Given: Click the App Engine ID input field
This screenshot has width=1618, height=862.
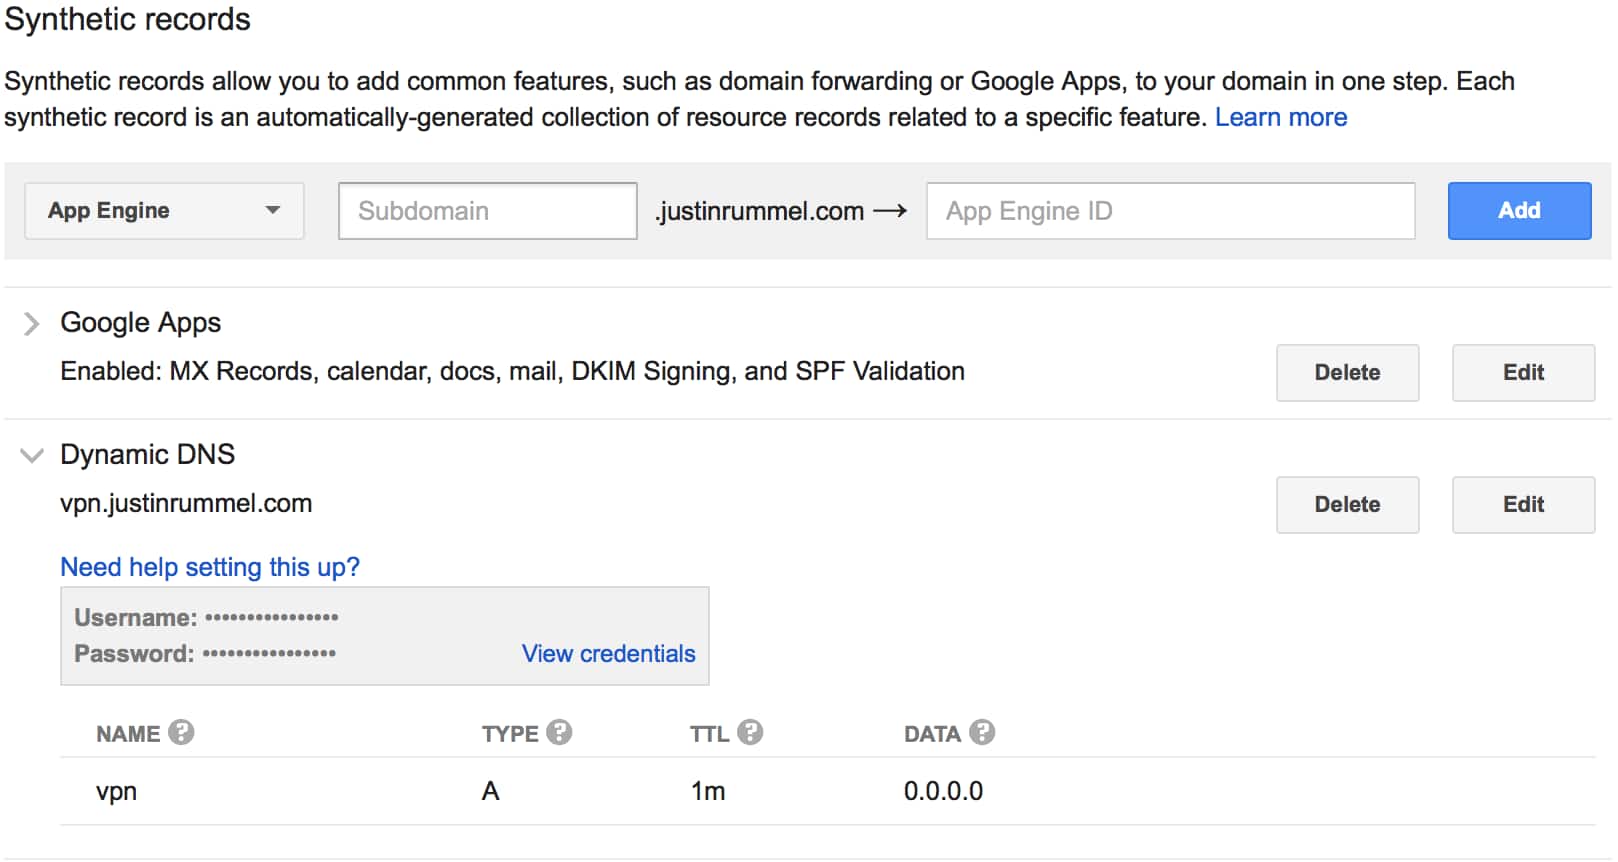Looking at the screenshot, I should (x=1171, y=211).
